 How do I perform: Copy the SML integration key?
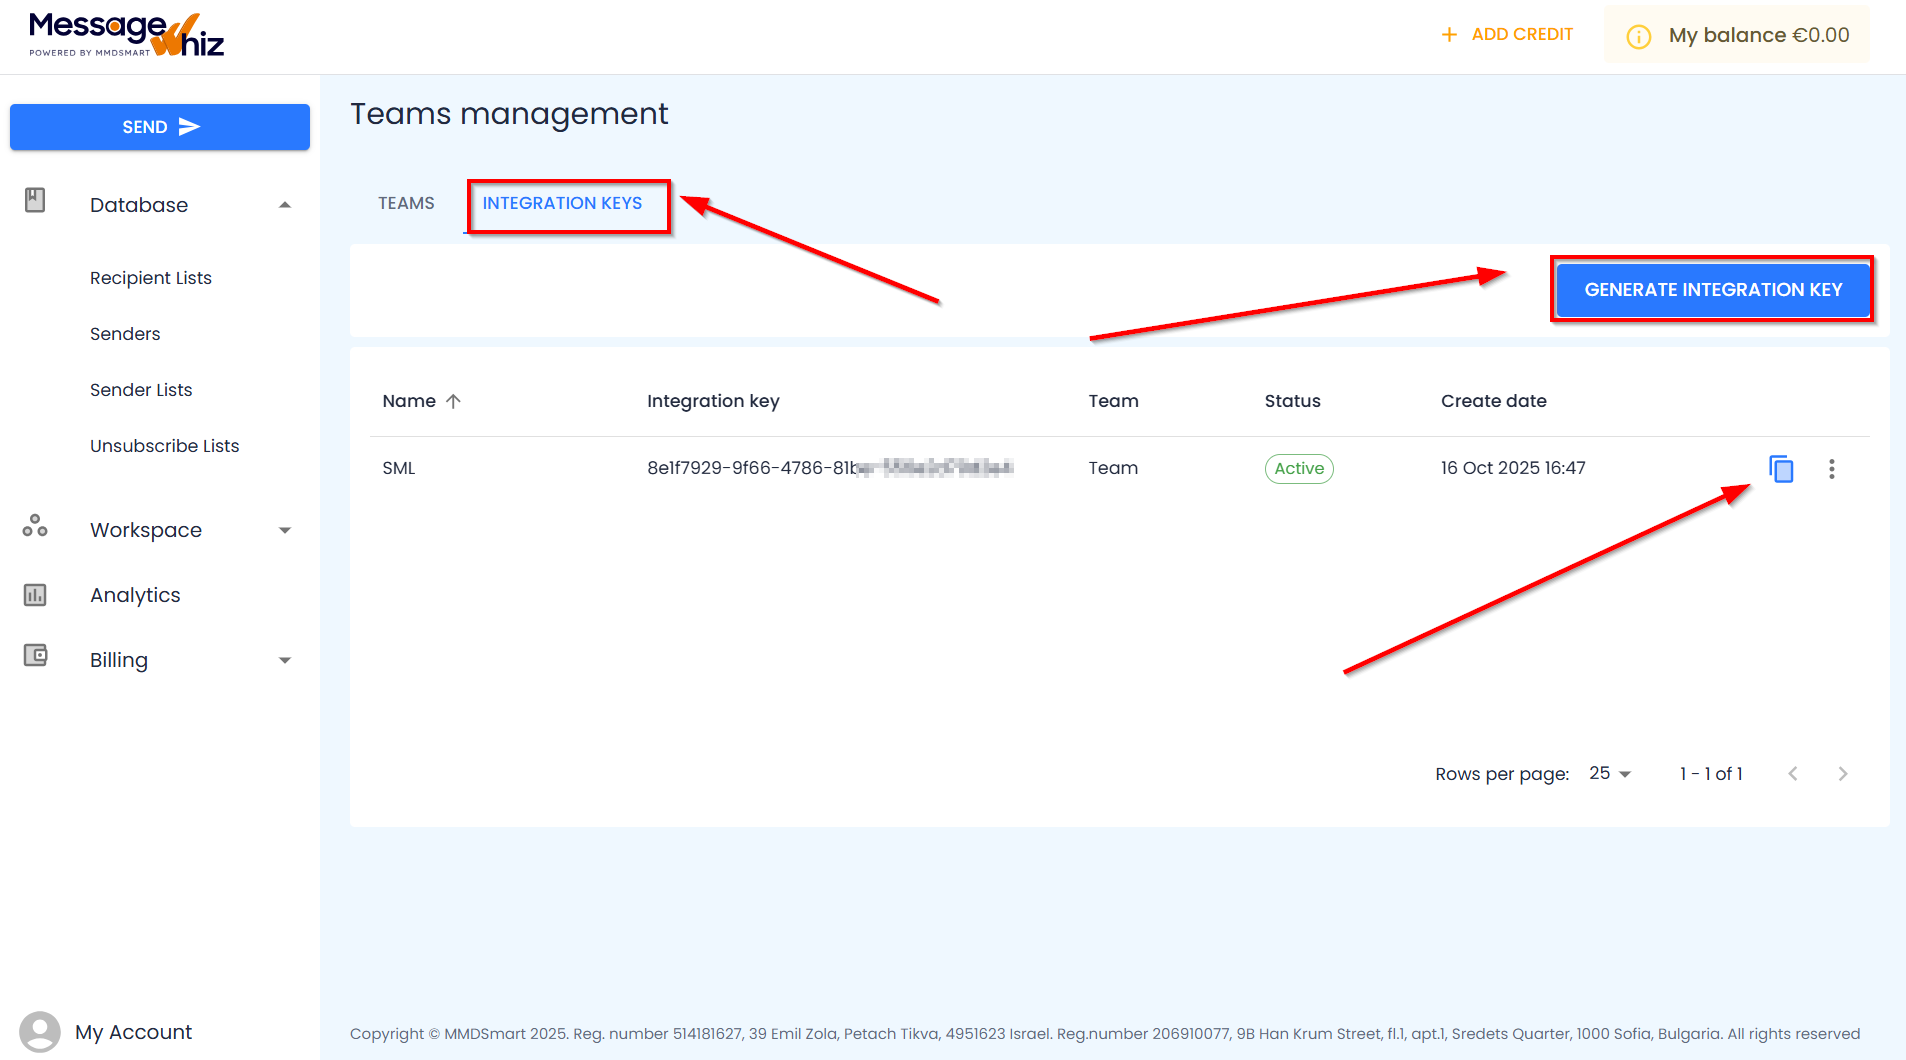pos(1781,468)
